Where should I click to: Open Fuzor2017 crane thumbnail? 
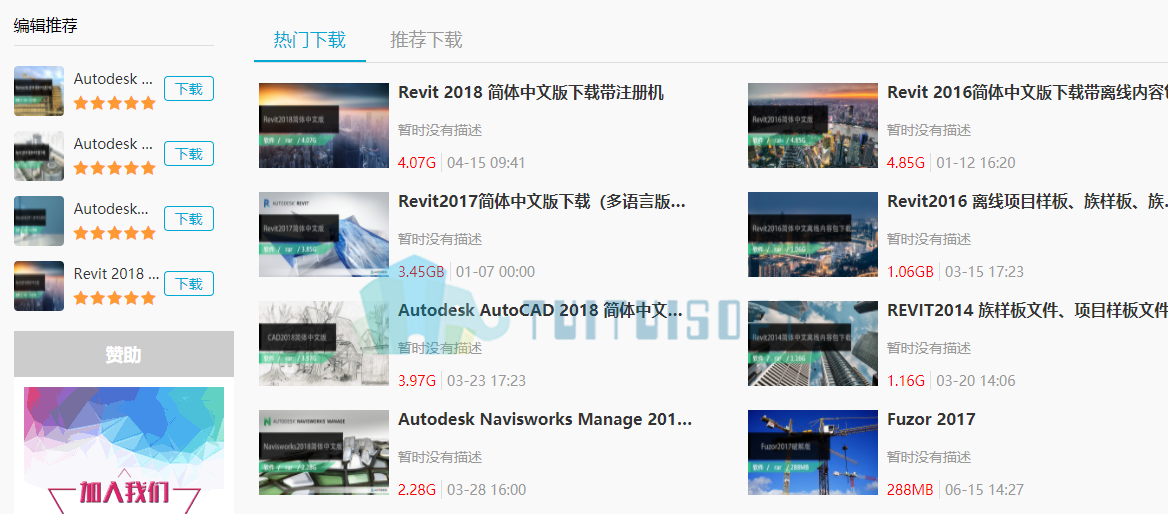[813, 452]
